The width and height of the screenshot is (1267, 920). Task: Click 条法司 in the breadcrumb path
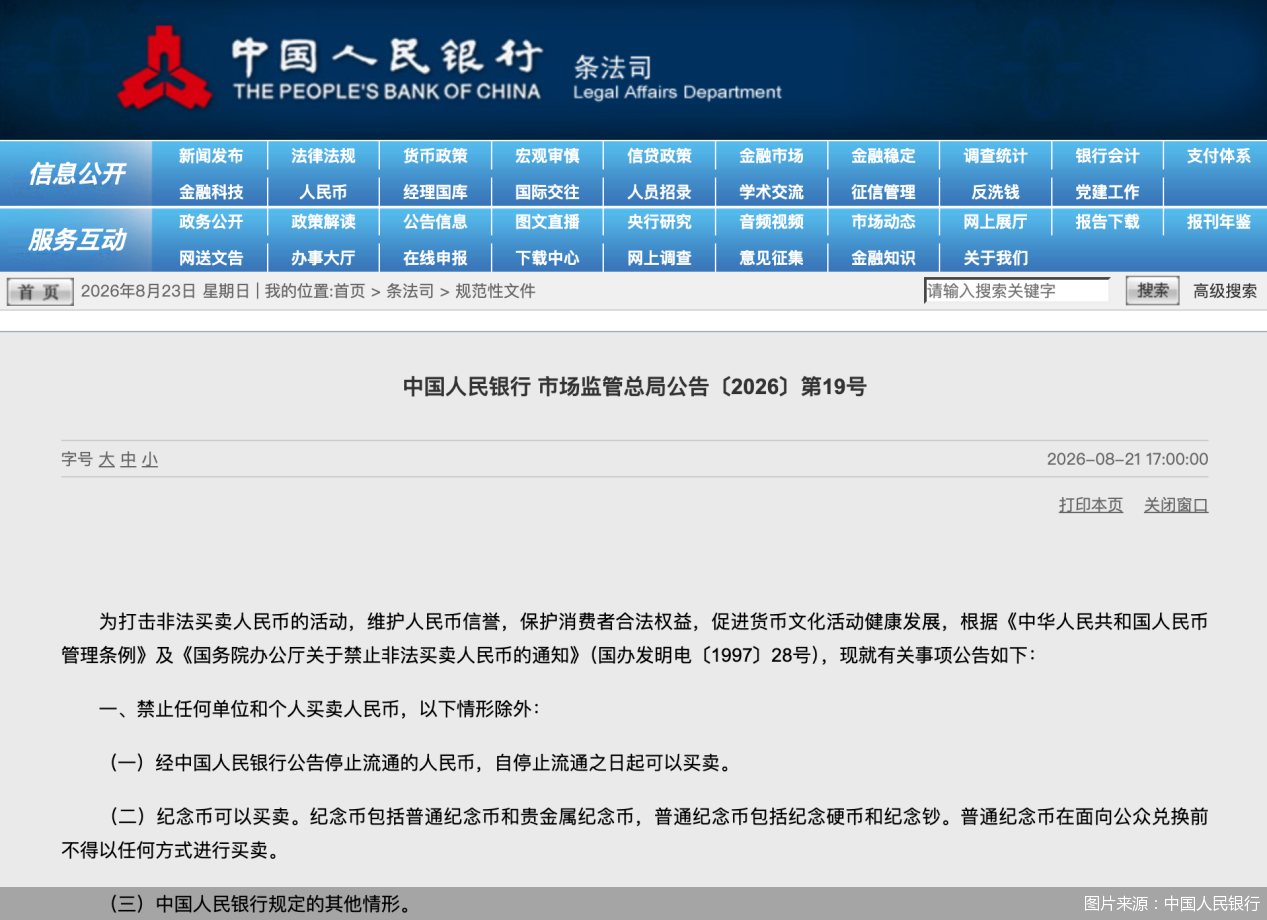[410, 292]
